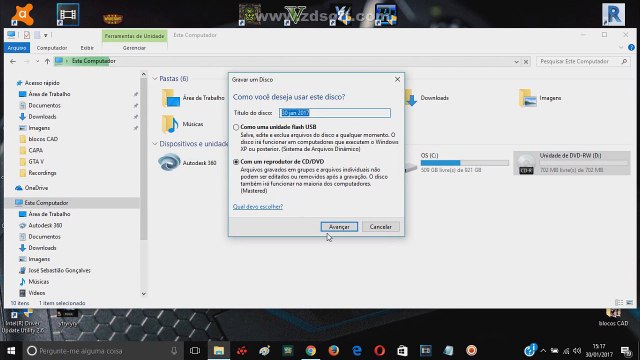Open 'Qual devo escolher?' help link
The width and height of the screenshot is (640, 360).
click(258, 207)
